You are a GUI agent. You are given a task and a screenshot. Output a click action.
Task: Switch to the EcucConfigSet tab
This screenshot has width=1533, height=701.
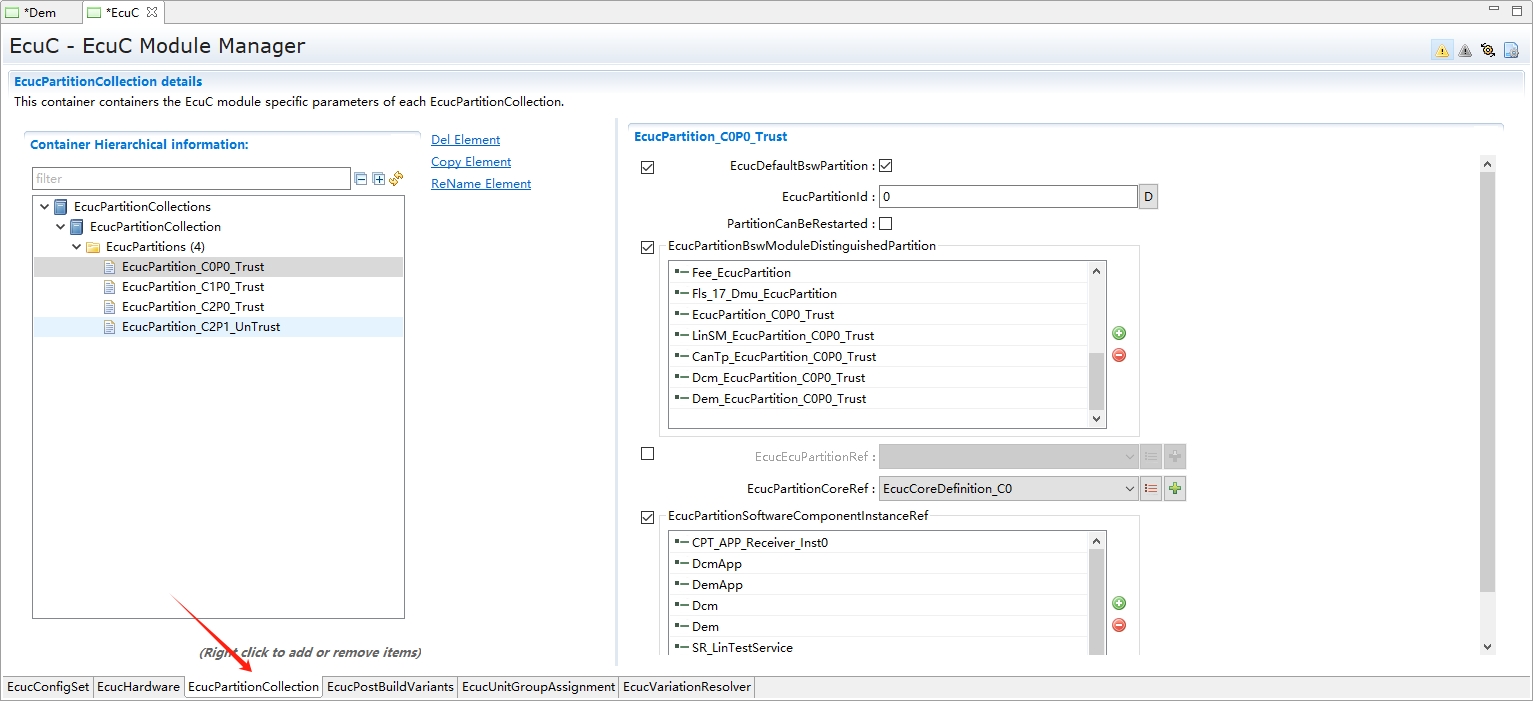pyautogui.click(x=47, y=687)
